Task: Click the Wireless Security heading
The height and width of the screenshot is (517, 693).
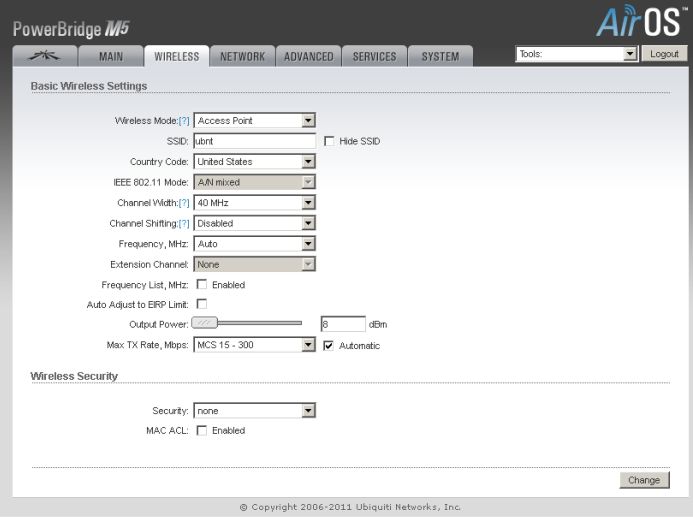Action: tap(74, 376)
